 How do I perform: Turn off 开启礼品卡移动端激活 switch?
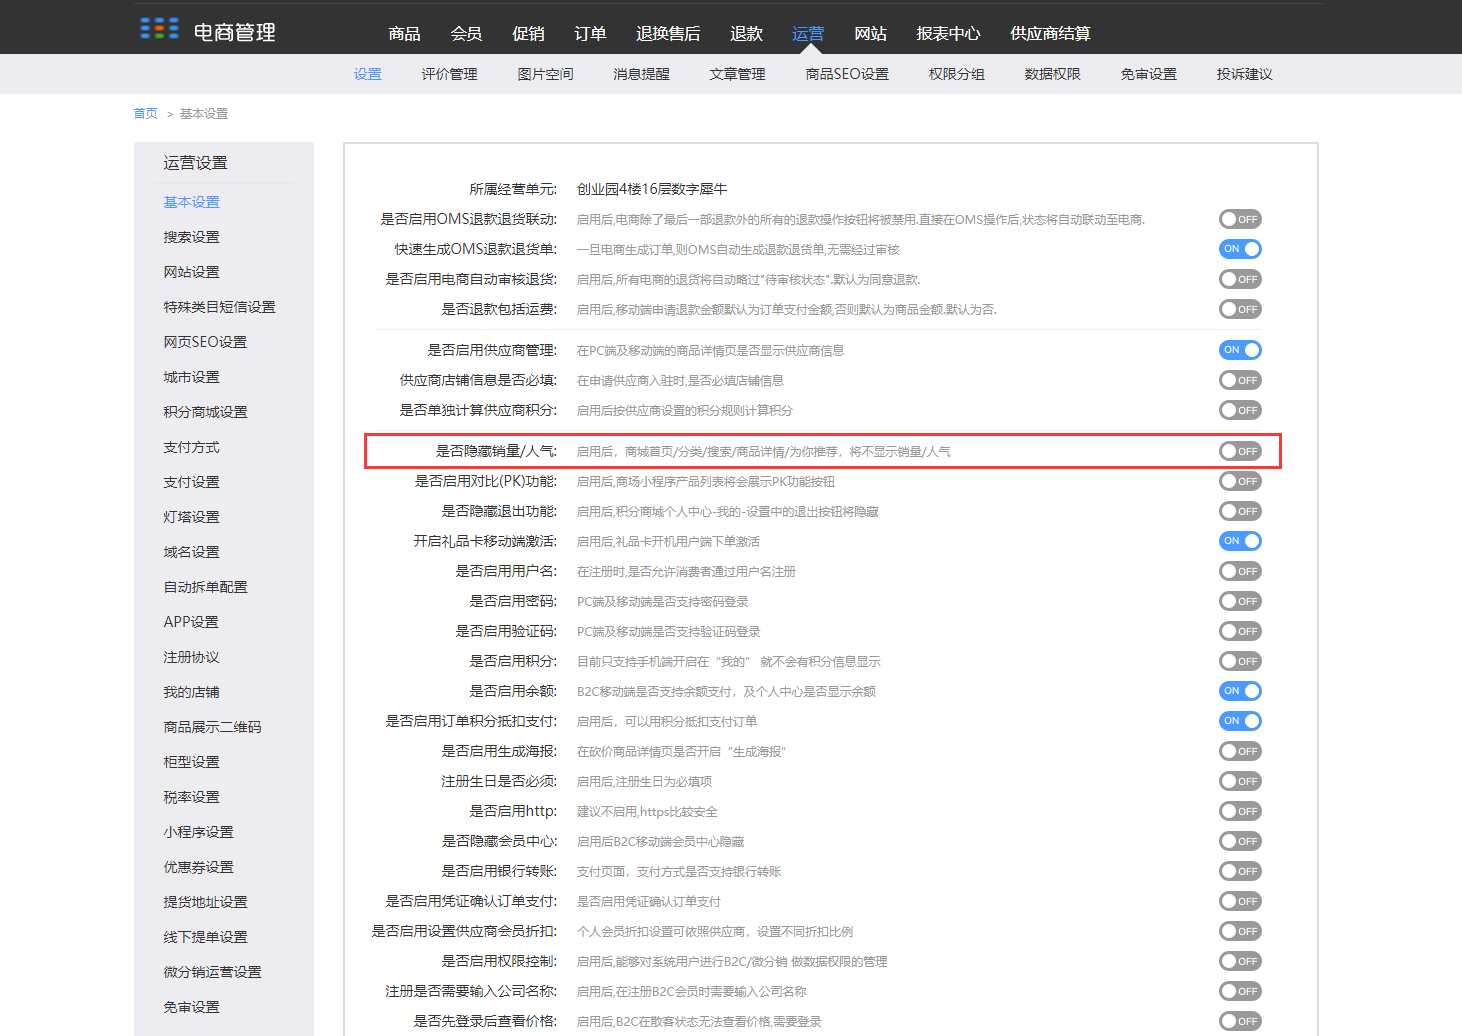(1240, 541)
